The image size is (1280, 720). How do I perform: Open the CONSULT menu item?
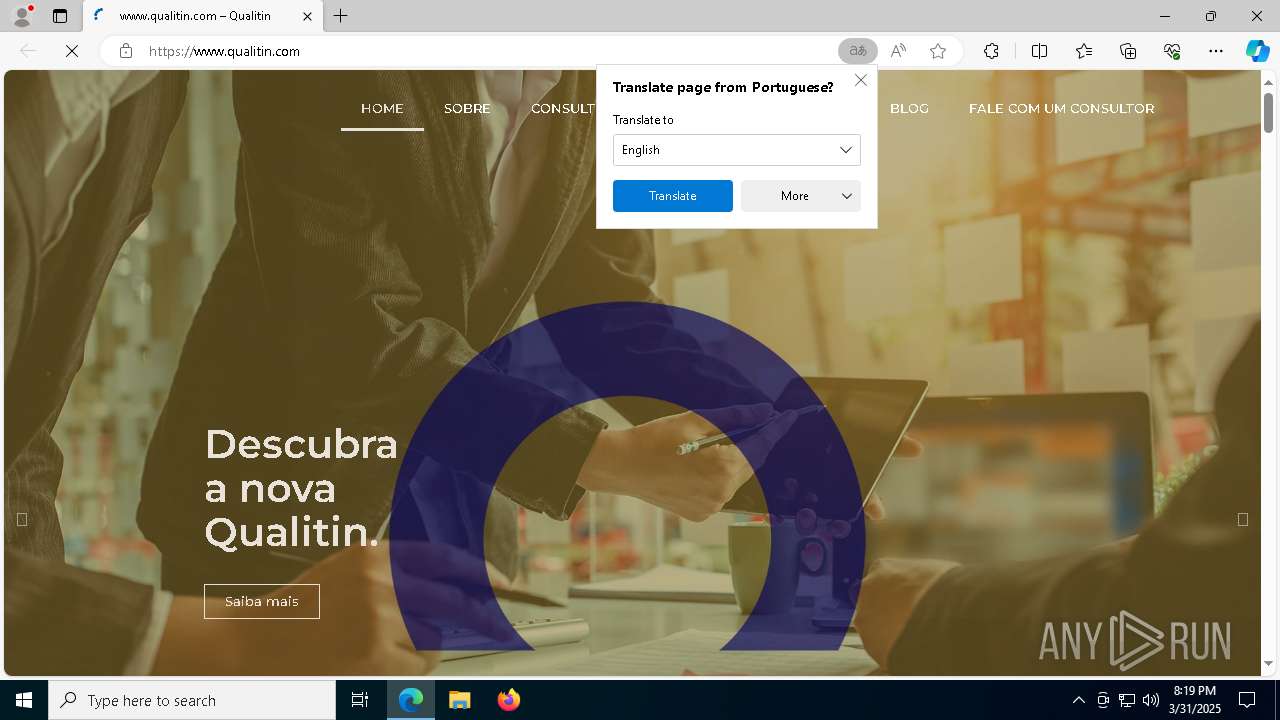563,108
